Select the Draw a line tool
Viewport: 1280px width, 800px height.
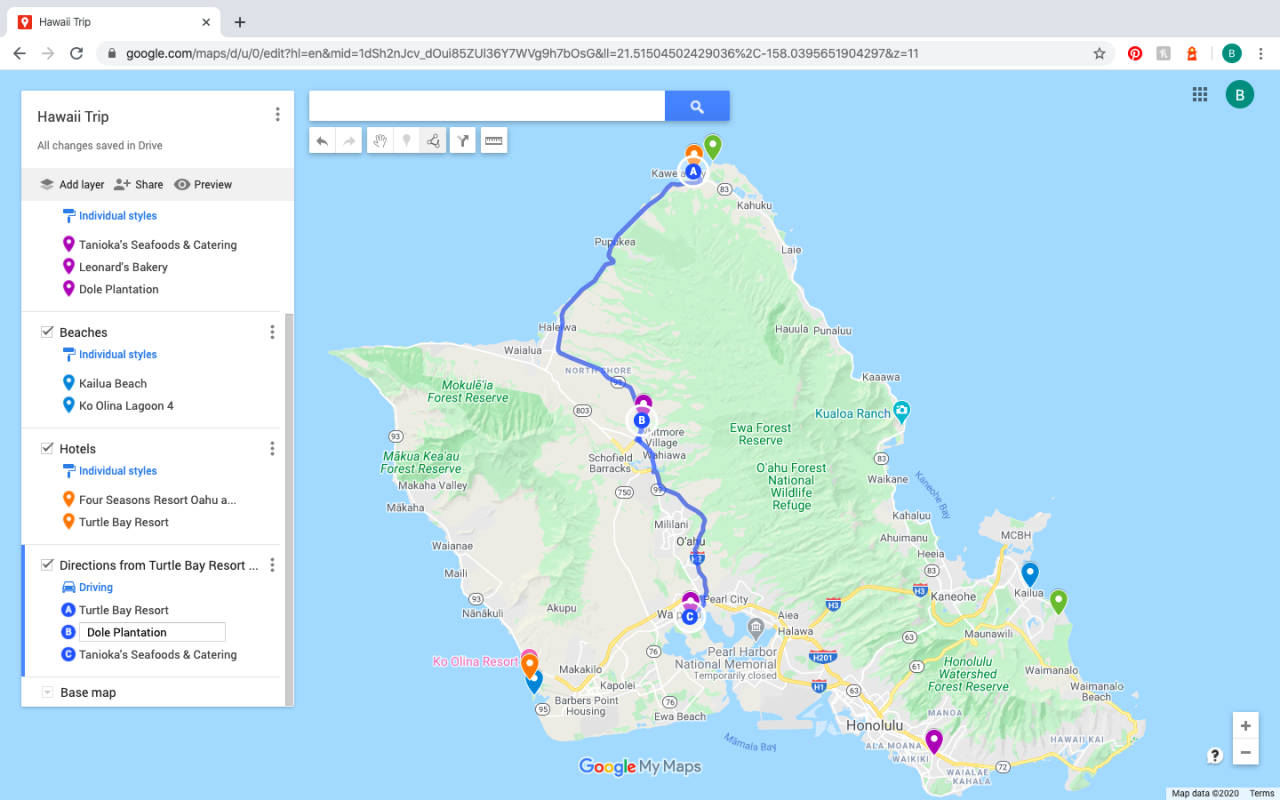coord(434,141)
